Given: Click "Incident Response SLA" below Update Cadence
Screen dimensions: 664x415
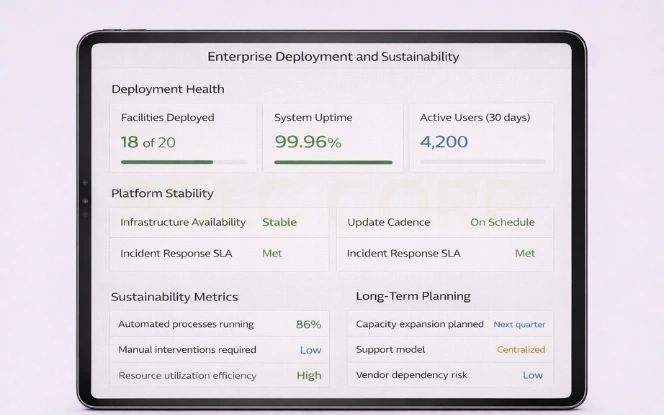Looking at the screenshot, I should pyautogui.click(x=404, y=253).
